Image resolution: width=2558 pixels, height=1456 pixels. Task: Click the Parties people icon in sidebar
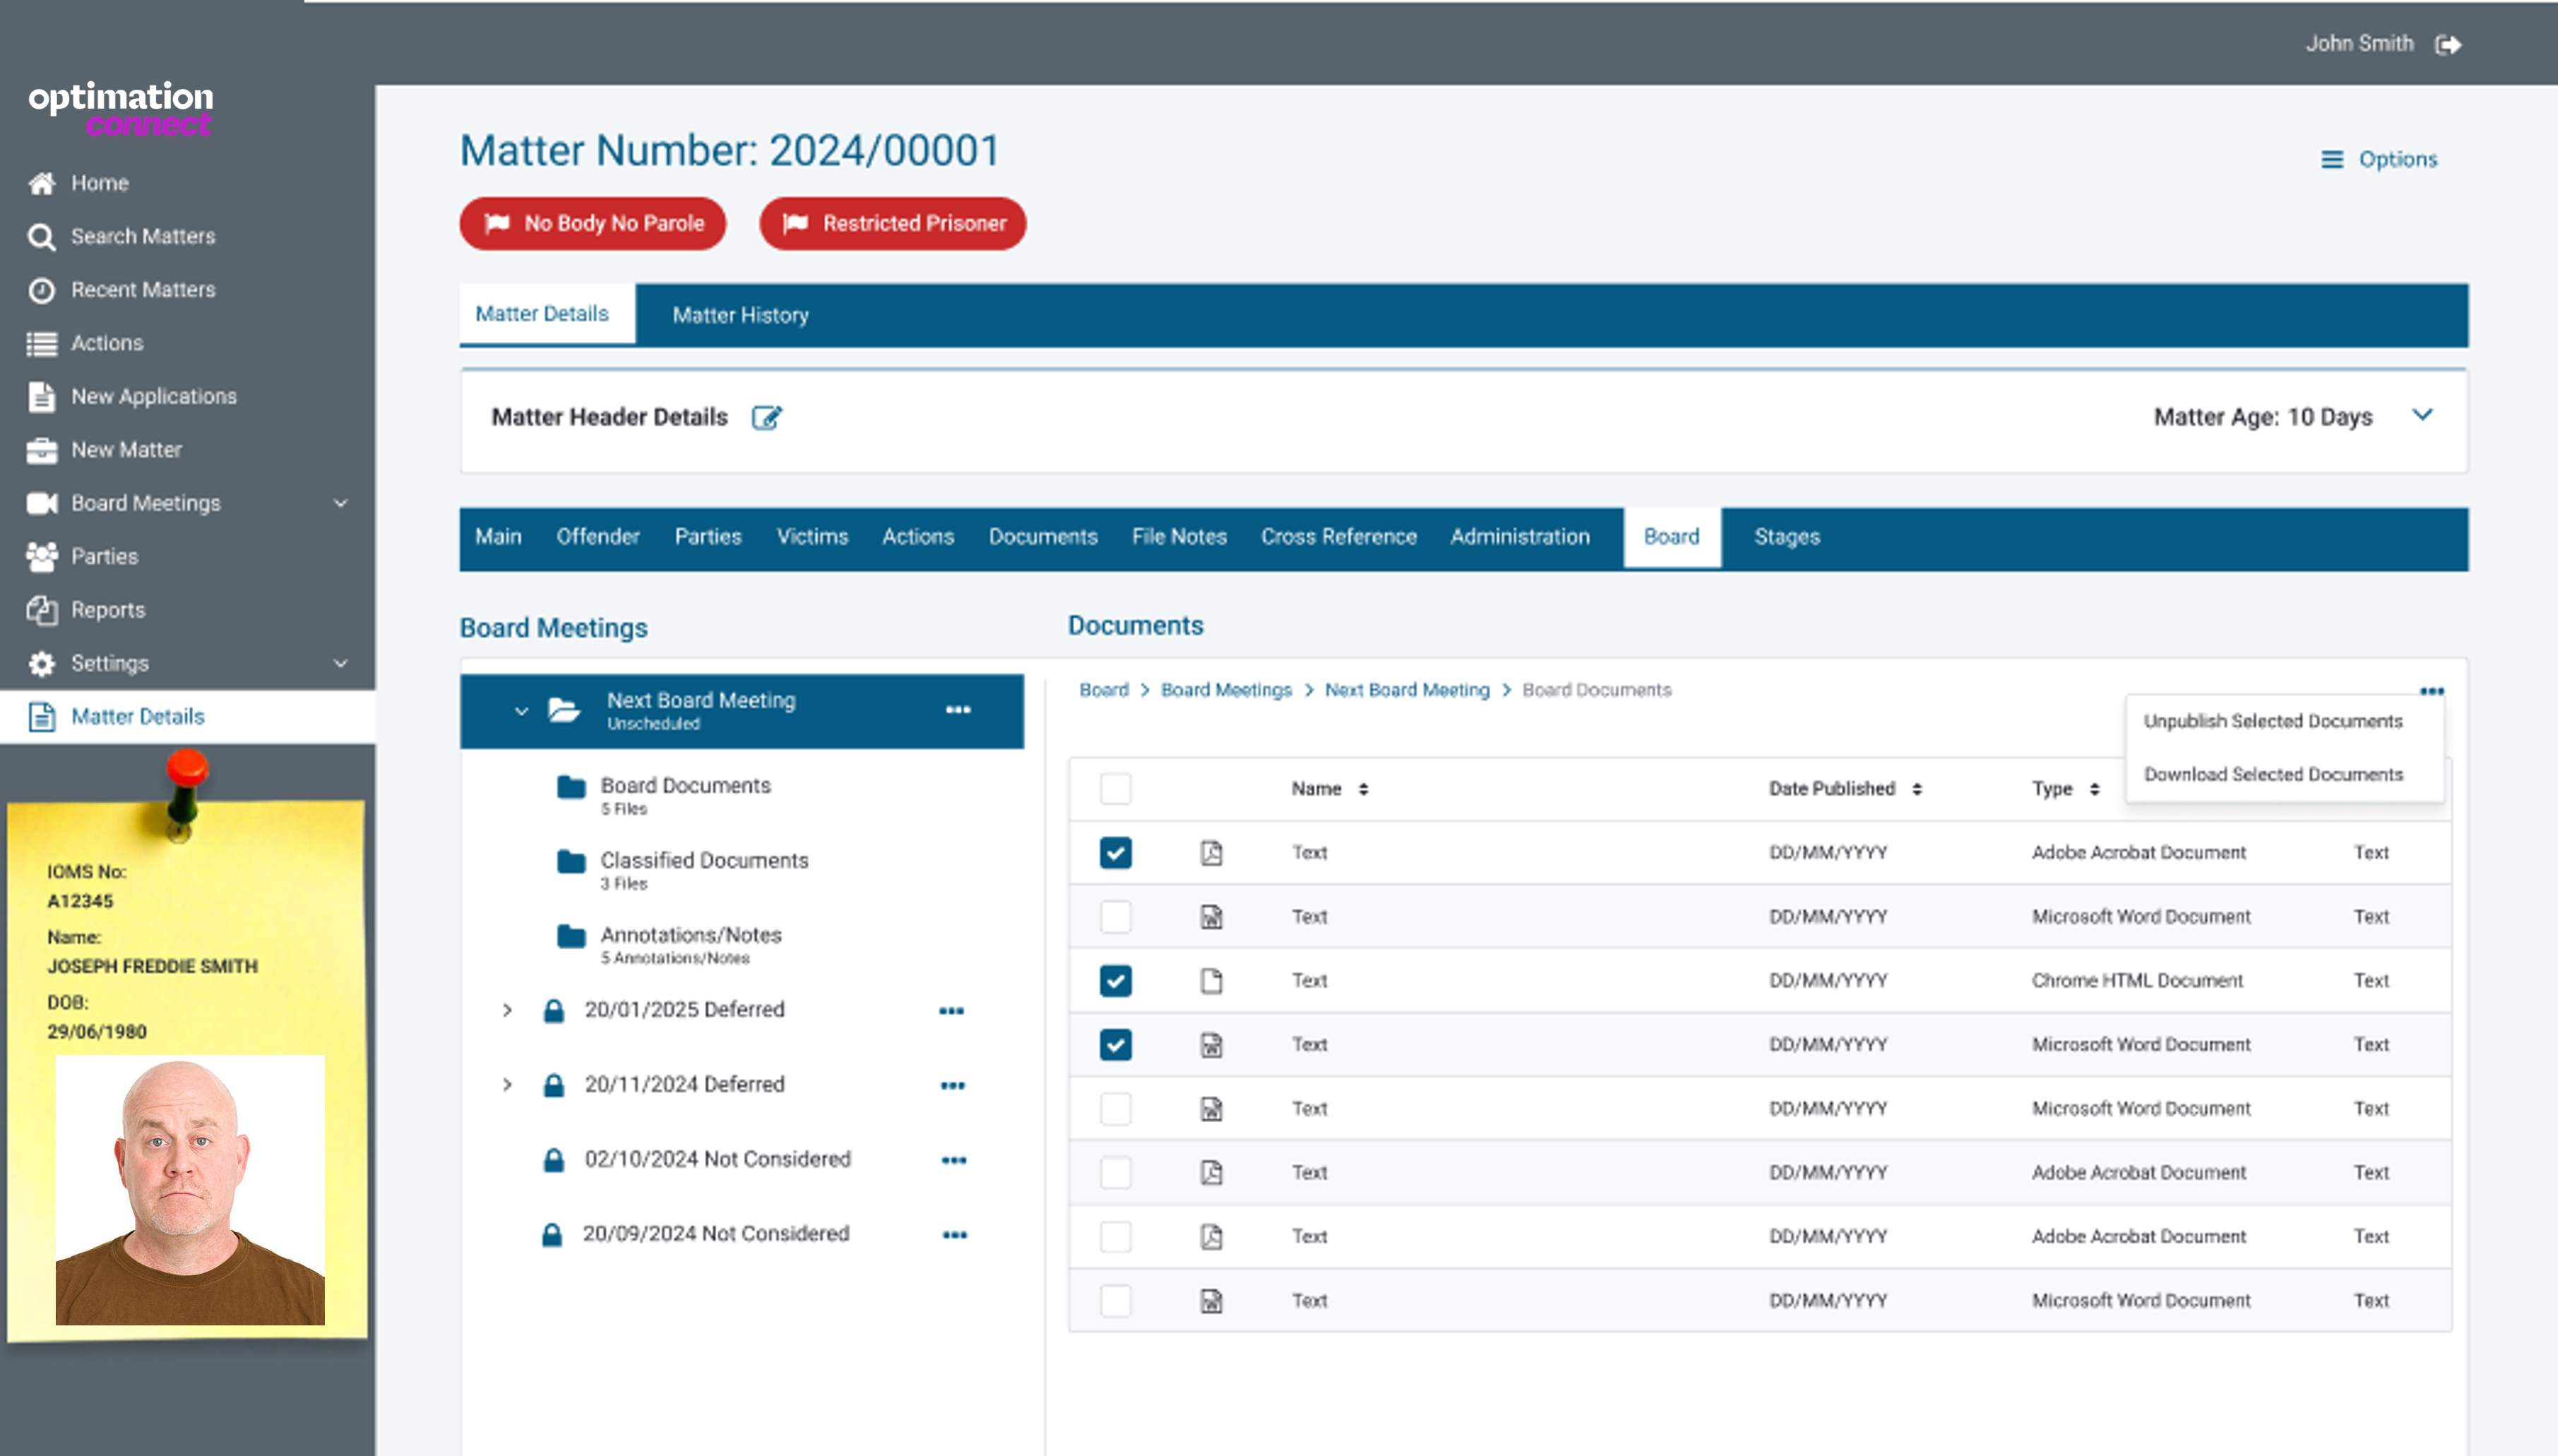pyautogui.click(x=41, y=556)
